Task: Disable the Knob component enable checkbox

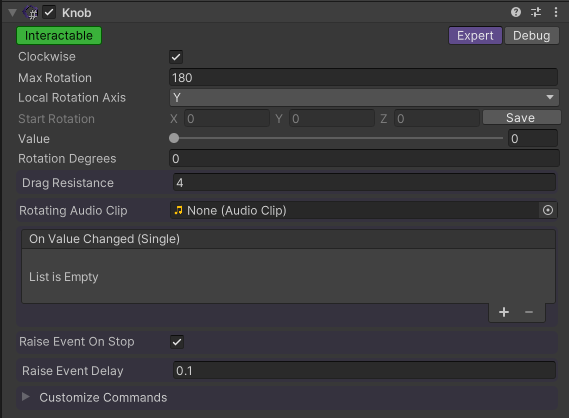Action: tap(49, 13)
